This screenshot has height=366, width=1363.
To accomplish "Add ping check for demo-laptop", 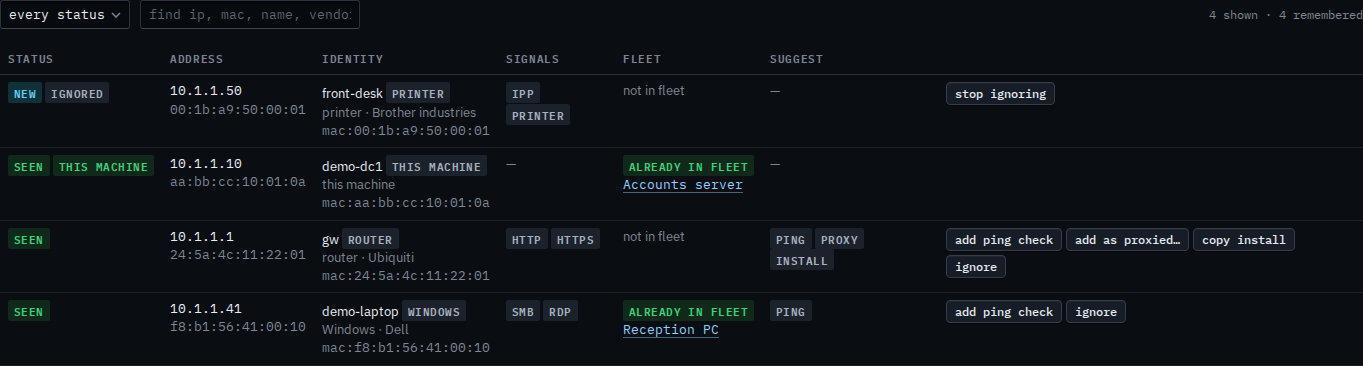I will tap(1004, 312).
